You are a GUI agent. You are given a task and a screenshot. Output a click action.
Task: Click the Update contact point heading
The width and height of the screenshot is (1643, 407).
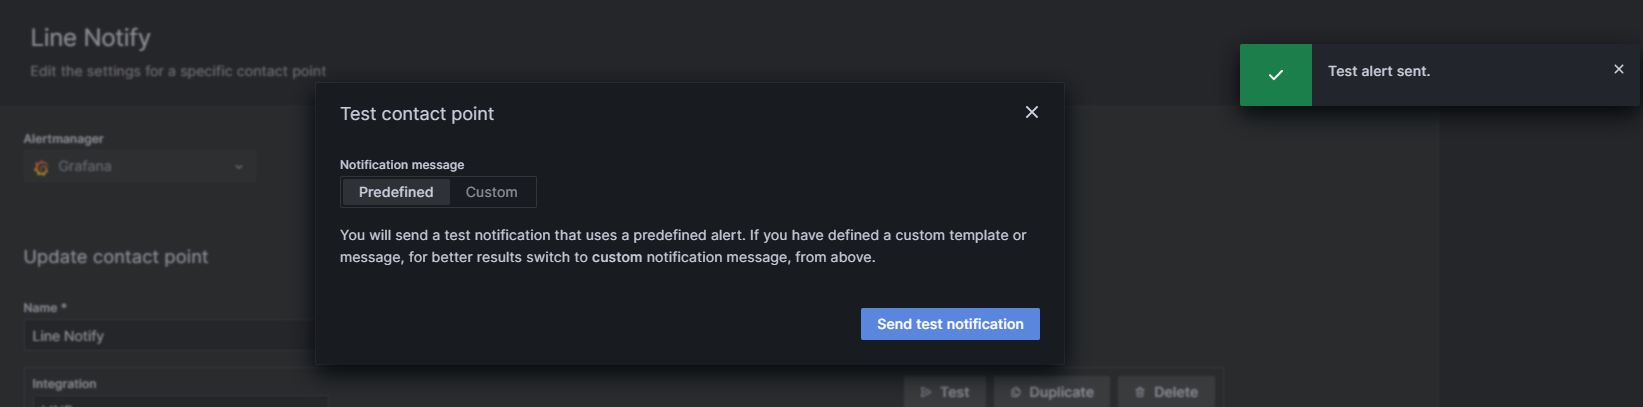coord(116,257)
